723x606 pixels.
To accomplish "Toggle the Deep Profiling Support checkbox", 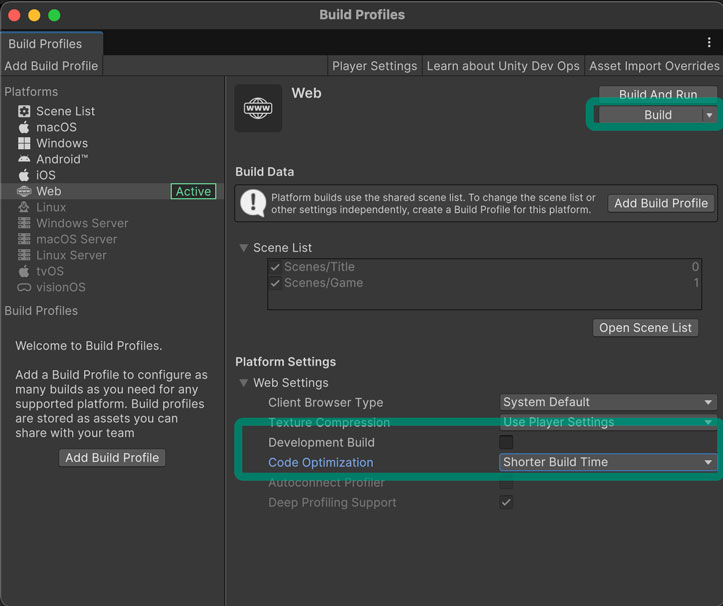I will pos(506,502).
